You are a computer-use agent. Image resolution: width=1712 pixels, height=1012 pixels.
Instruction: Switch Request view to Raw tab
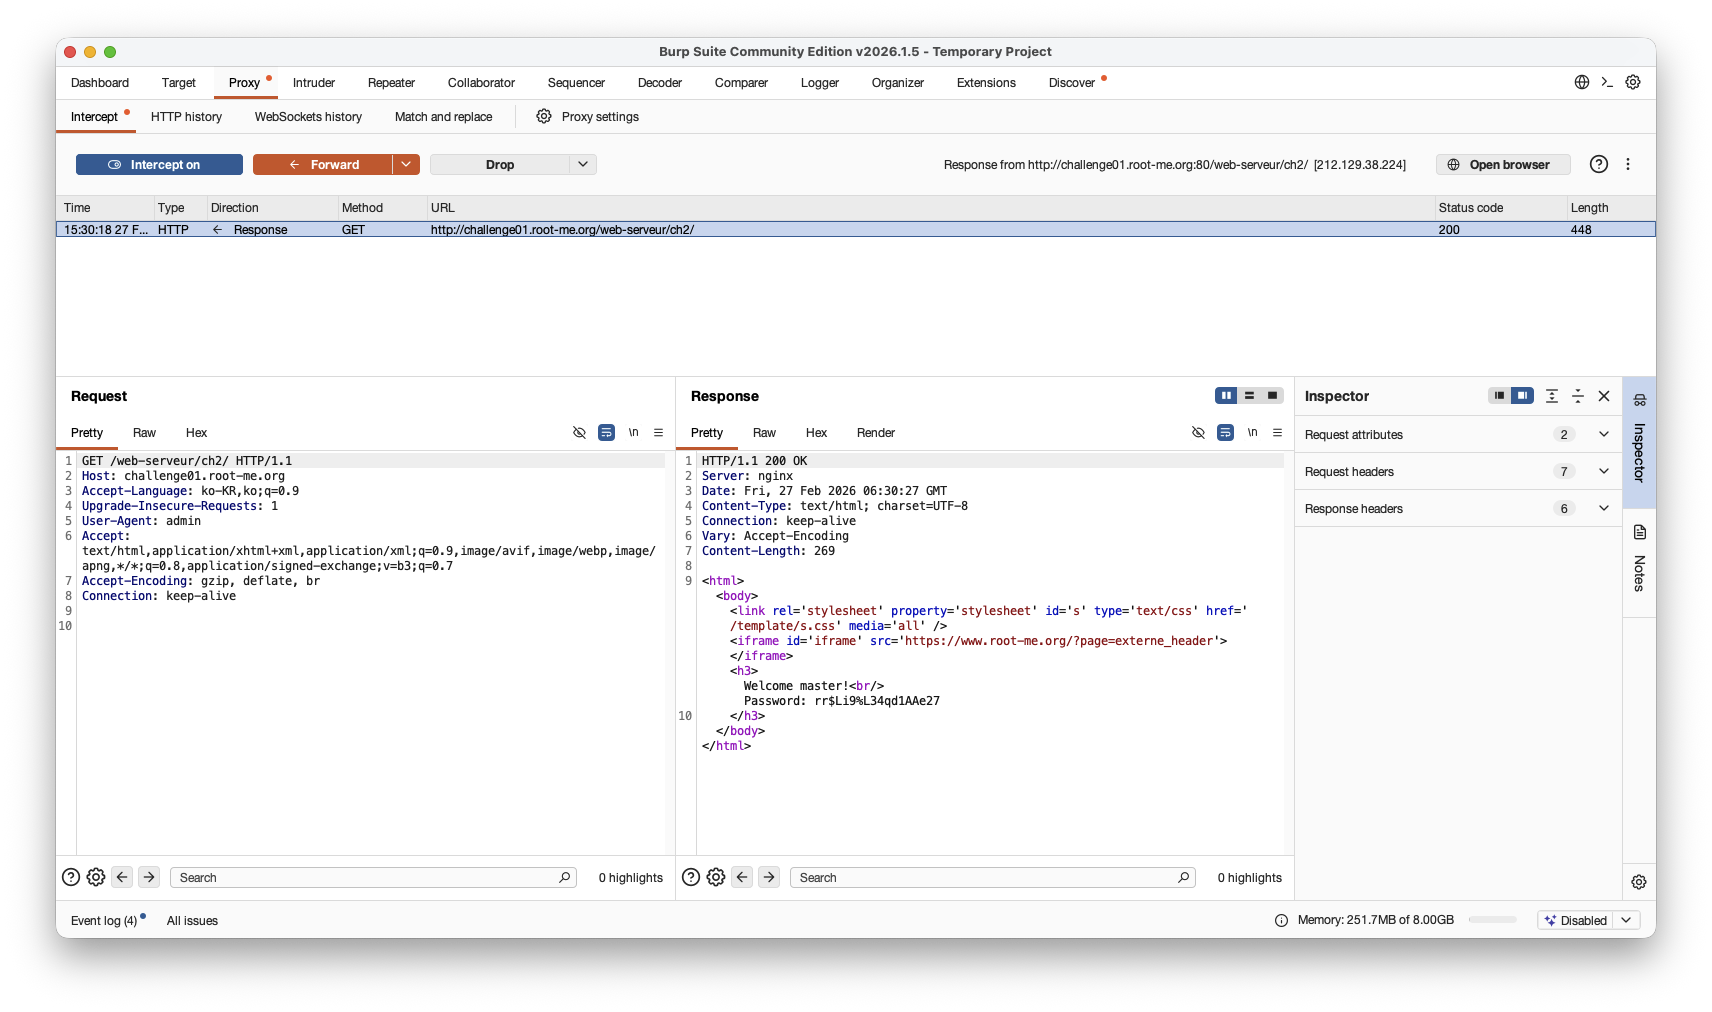click(144, 432)
